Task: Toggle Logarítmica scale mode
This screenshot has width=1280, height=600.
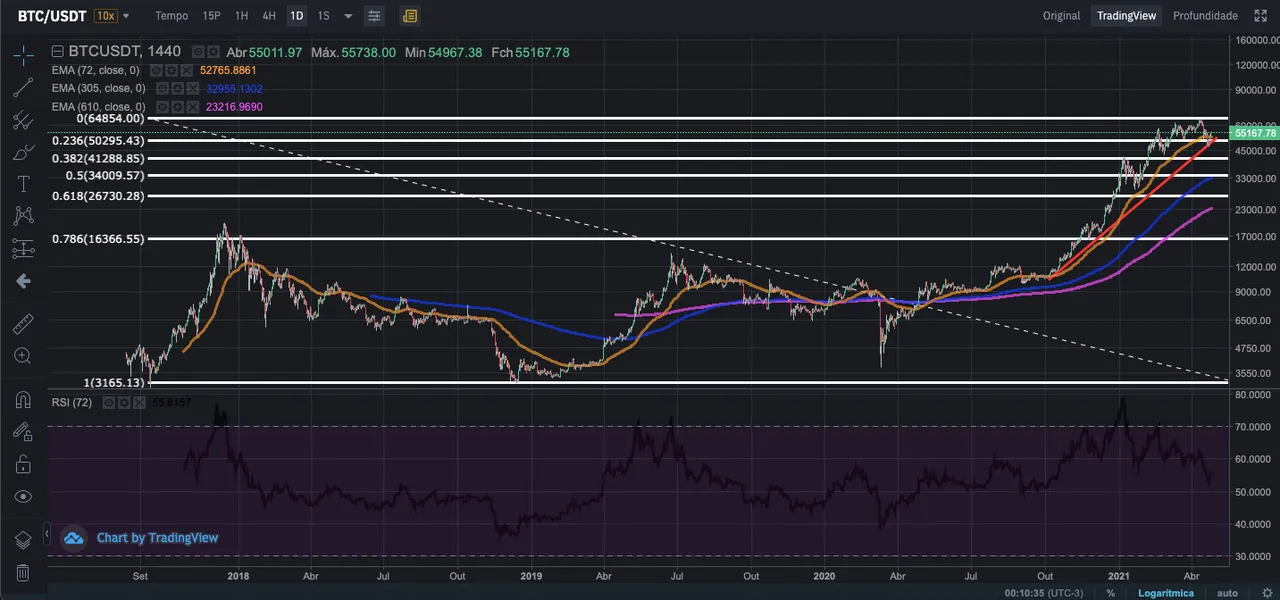Action: click(x=1165, y=593)
